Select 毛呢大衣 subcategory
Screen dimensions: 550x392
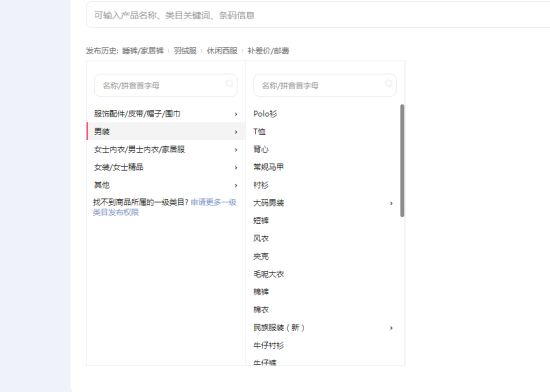(269, 275)
